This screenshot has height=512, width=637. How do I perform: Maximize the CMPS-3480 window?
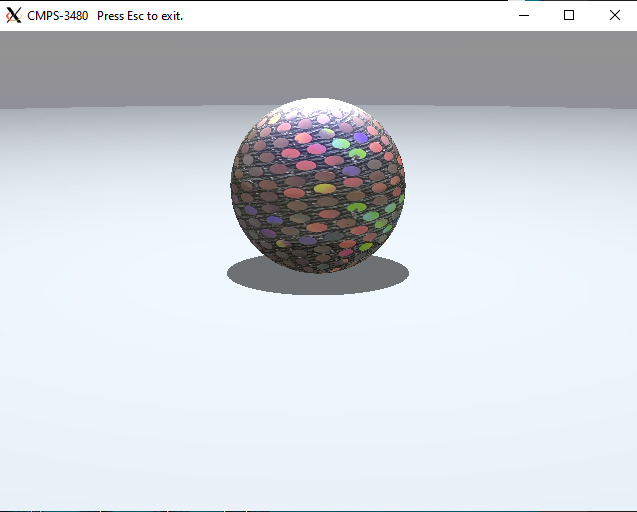pos(569,15)
